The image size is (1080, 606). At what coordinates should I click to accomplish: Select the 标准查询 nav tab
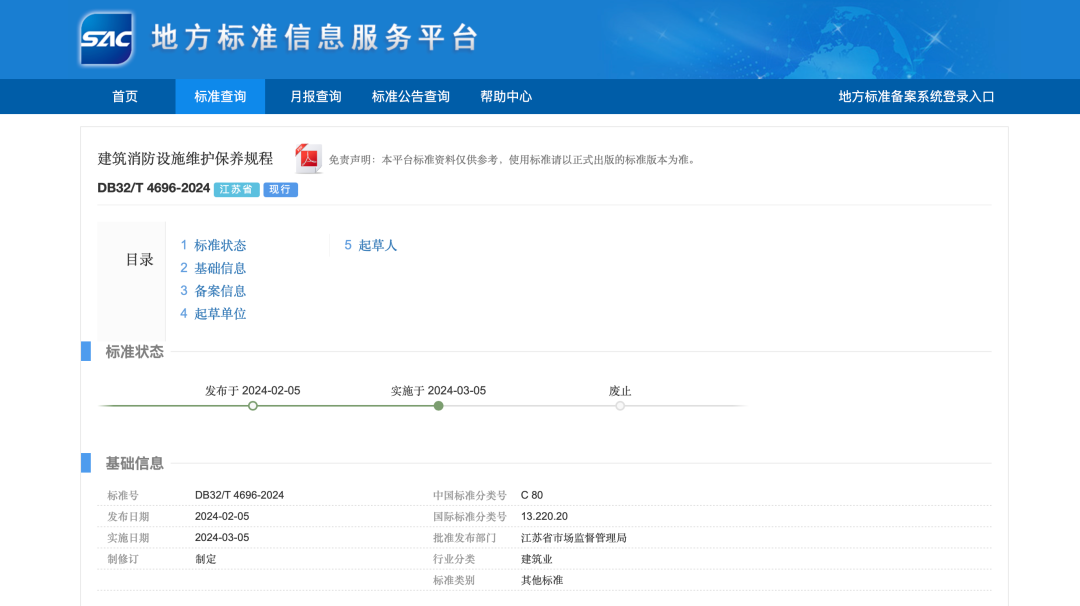(220, 96)
